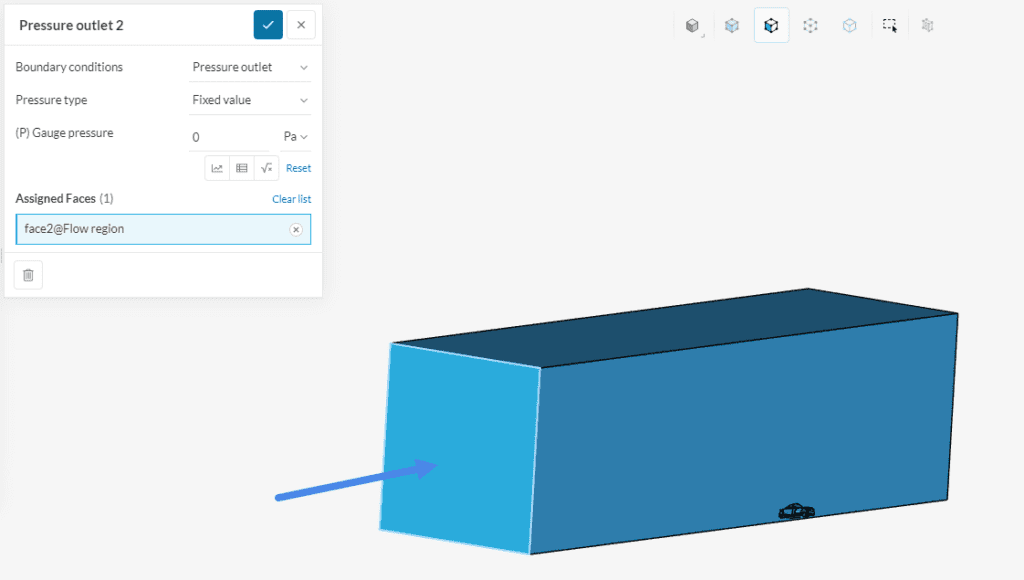Select the face2@Flow region entry
Viewport: 1024px width, 580px height.
(150, 229)
